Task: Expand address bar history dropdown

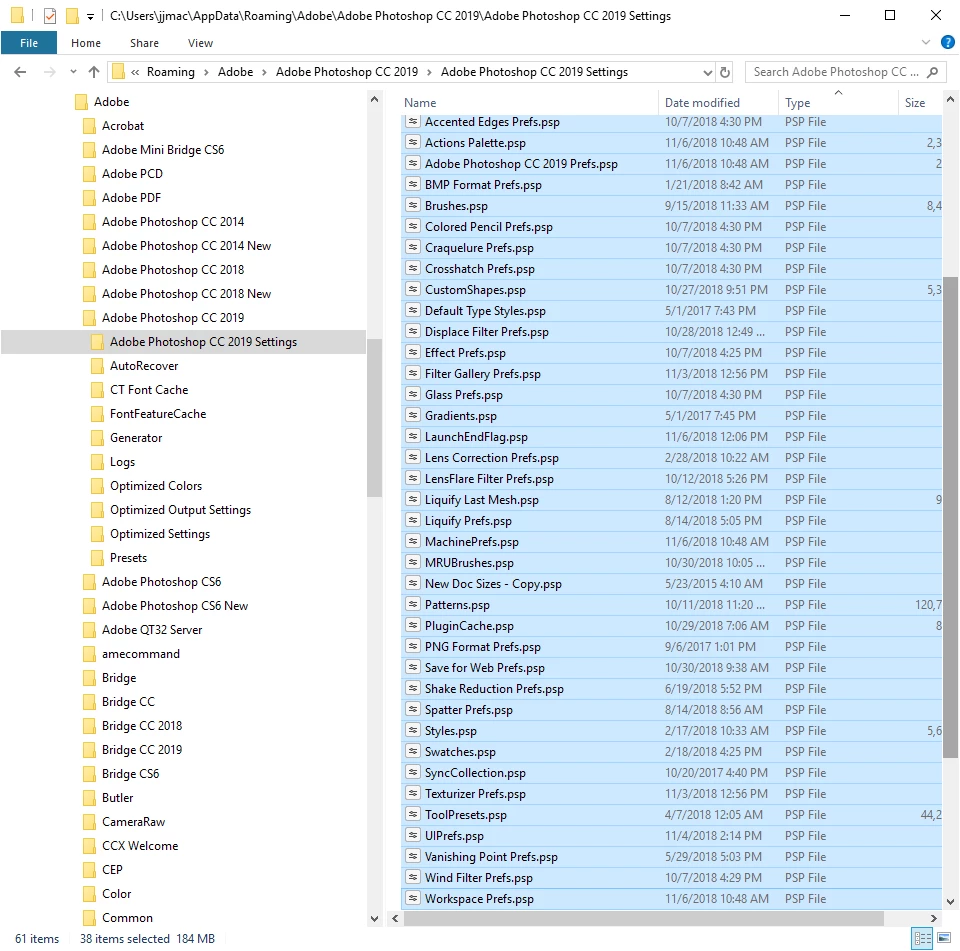Action: click(x=708, y=72)
